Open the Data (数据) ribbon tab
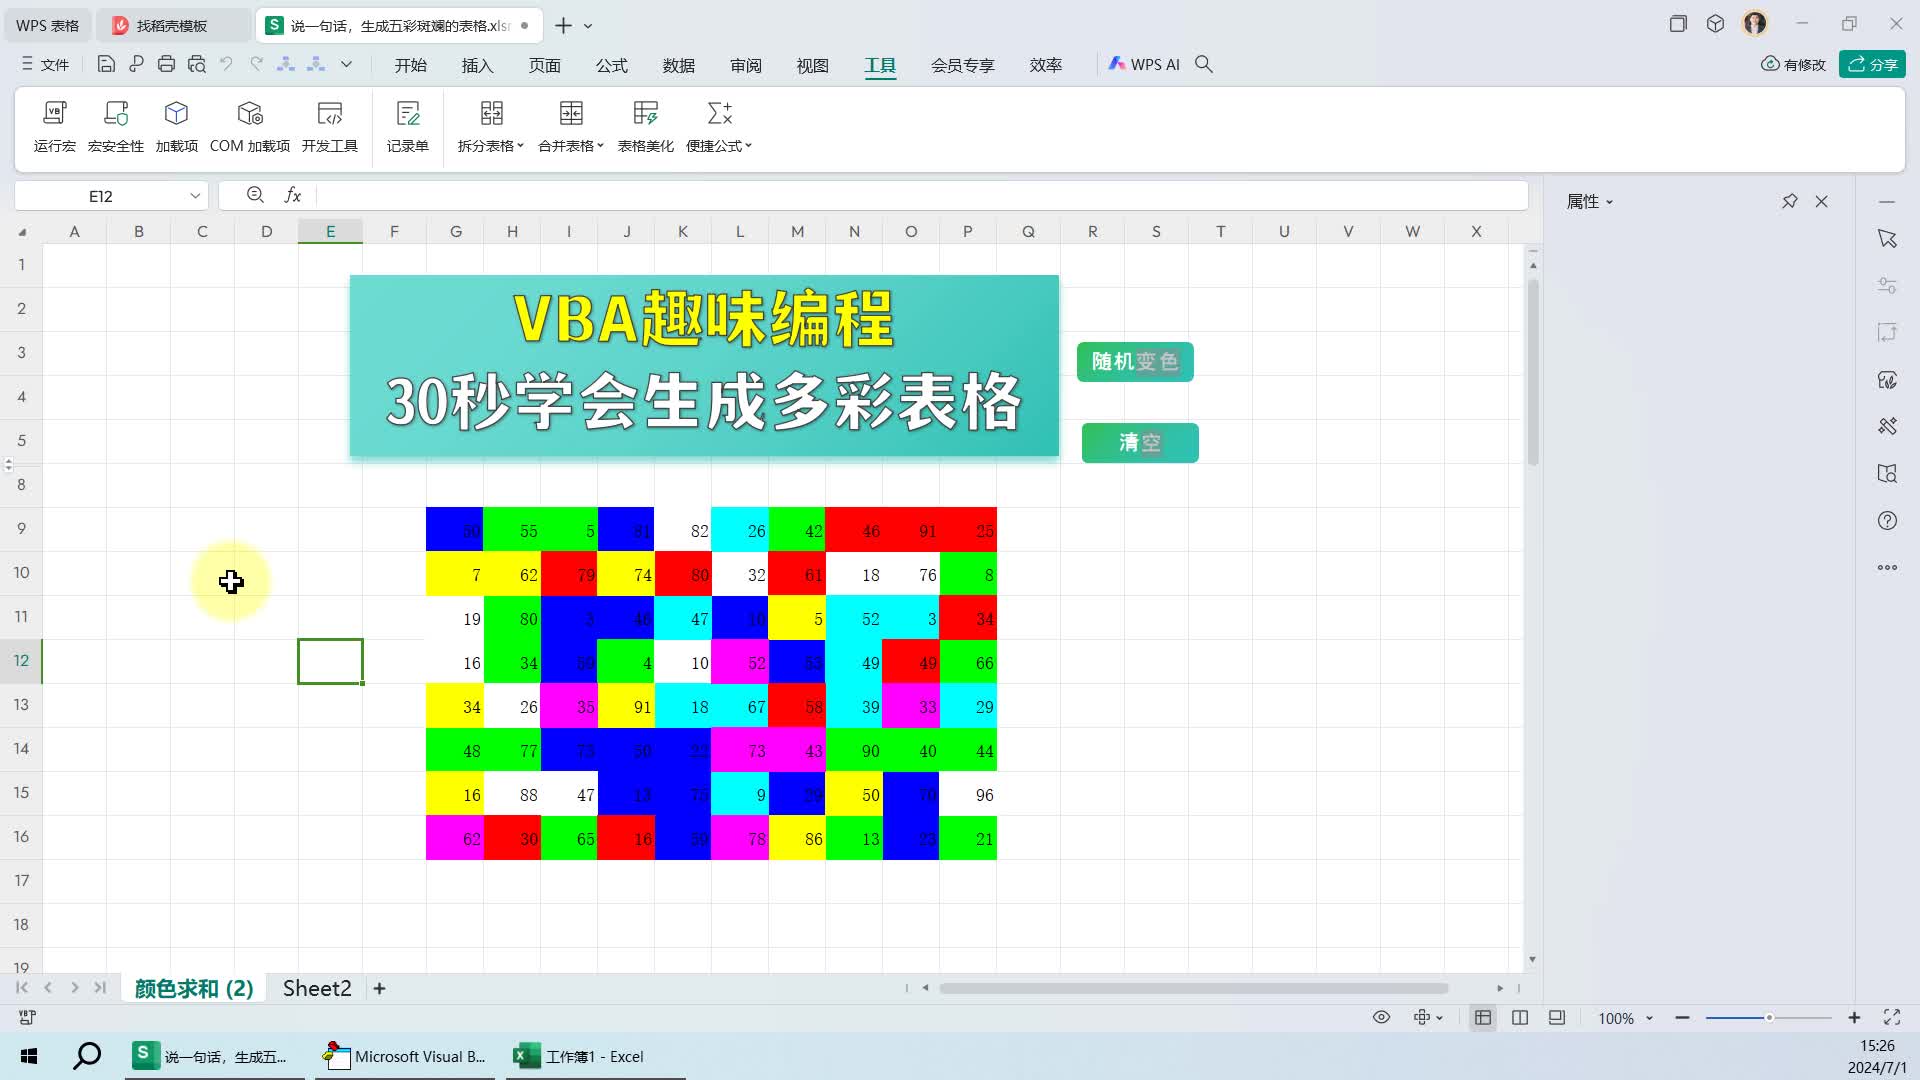1920x1080 pixels. pyautogui.click(x=678, y=65)
